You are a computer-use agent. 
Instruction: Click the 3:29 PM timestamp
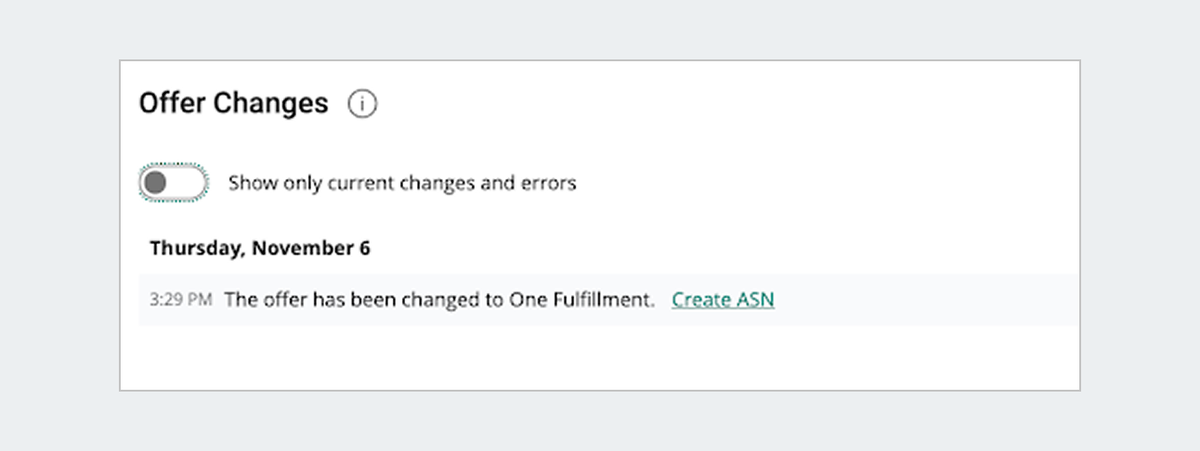180,299
